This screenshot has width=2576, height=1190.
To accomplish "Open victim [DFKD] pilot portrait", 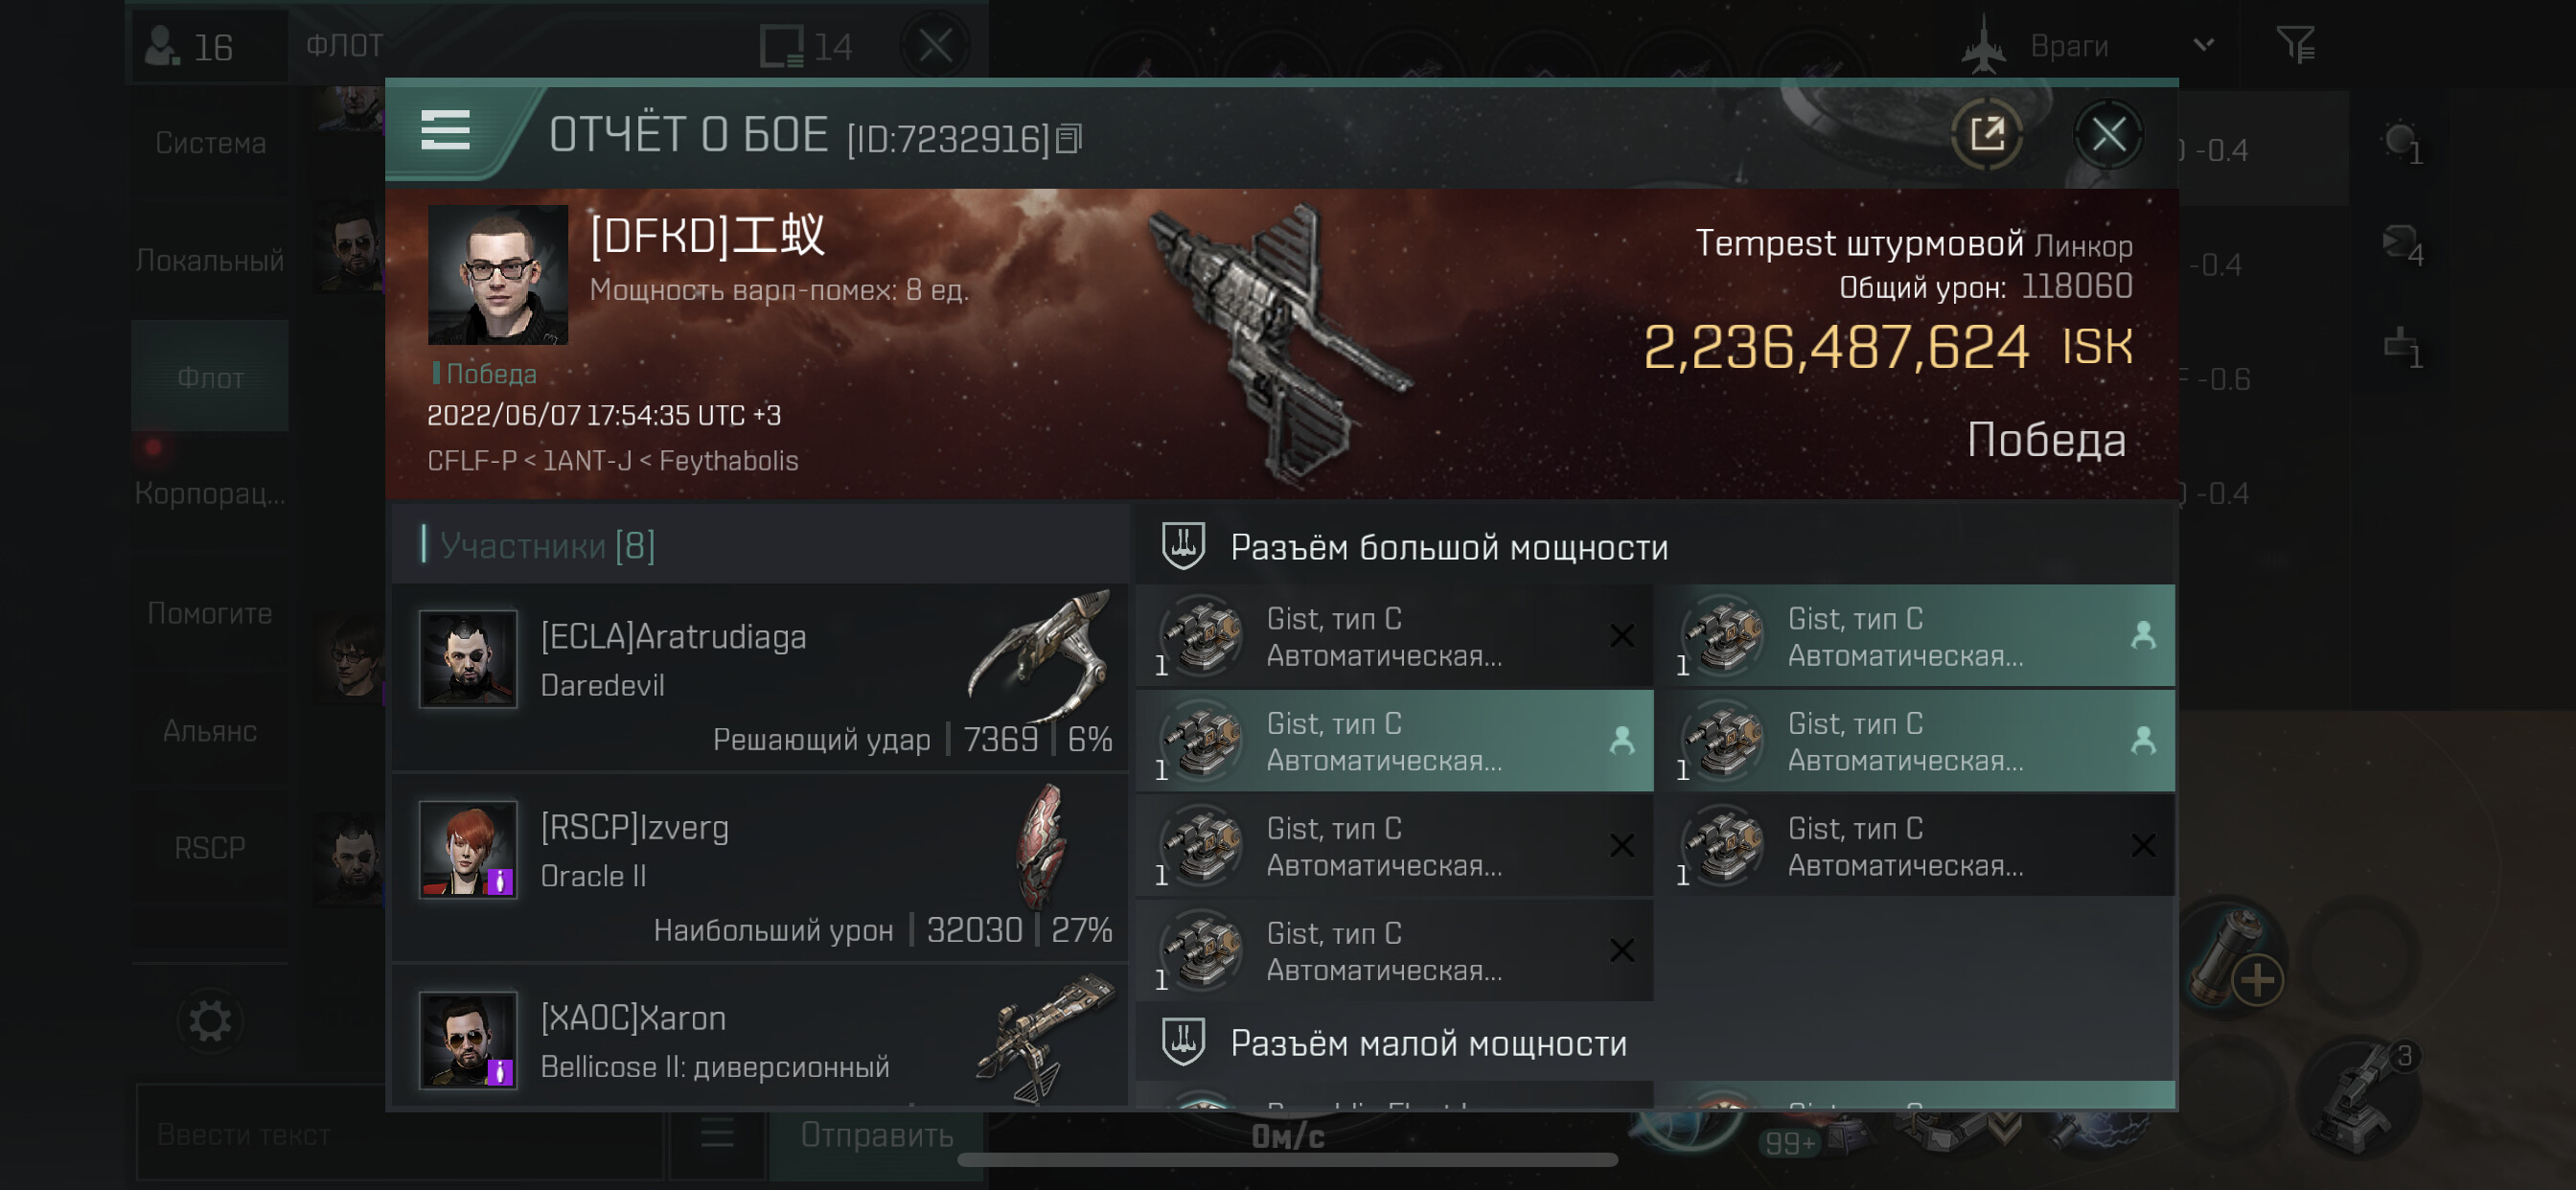I will point(497,275).
